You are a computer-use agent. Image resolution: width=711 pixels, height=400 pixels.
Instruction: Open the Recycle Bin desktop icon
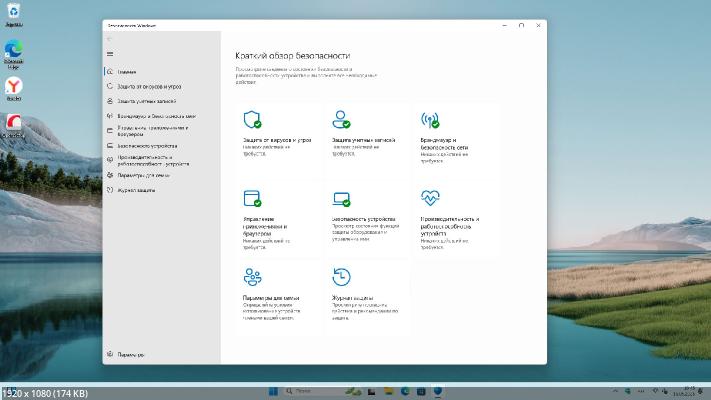[14, 14]
